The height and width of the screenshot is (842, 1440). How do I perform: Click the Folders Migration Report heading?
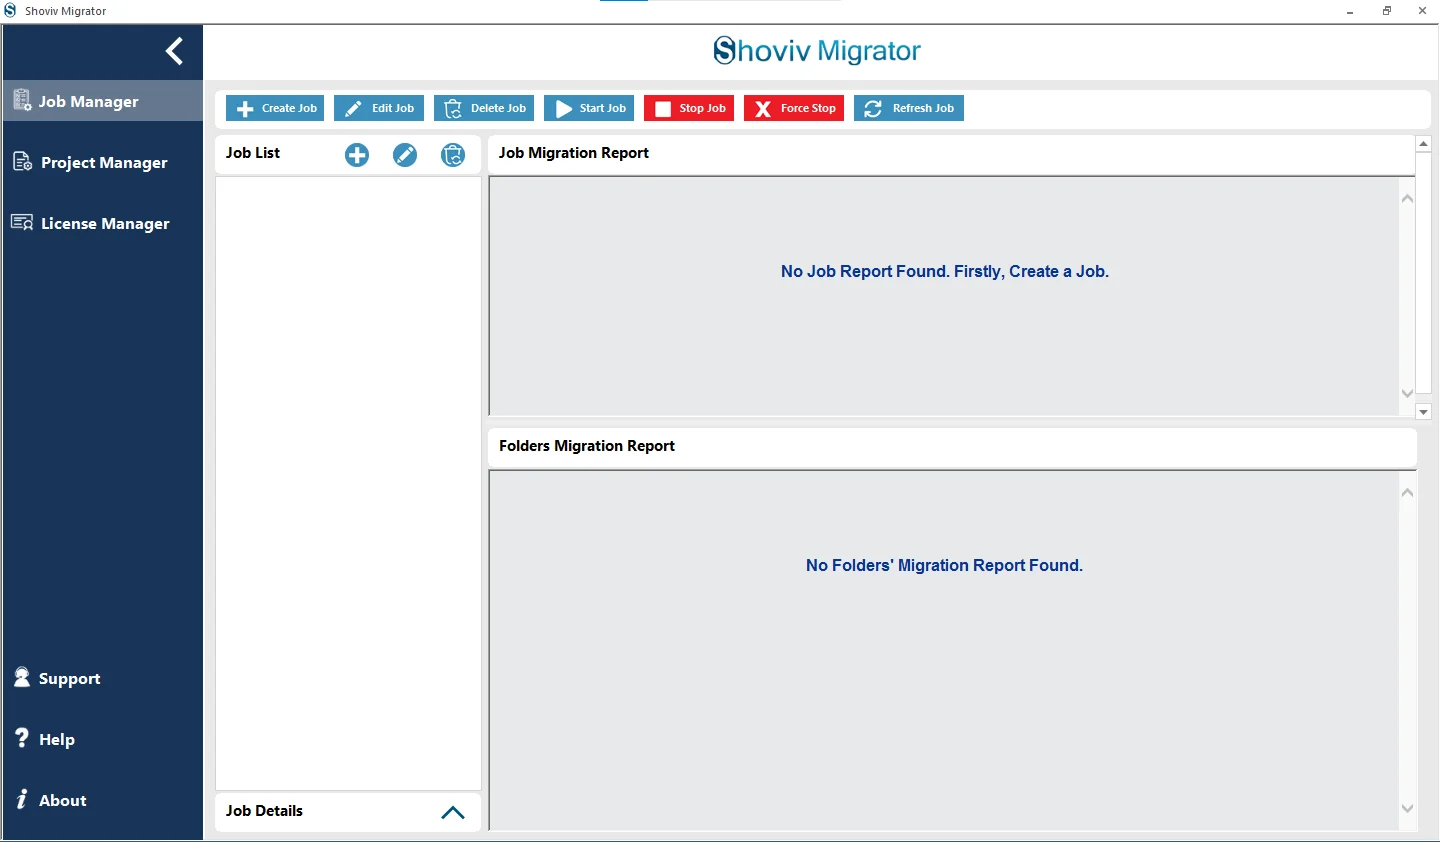587,446
